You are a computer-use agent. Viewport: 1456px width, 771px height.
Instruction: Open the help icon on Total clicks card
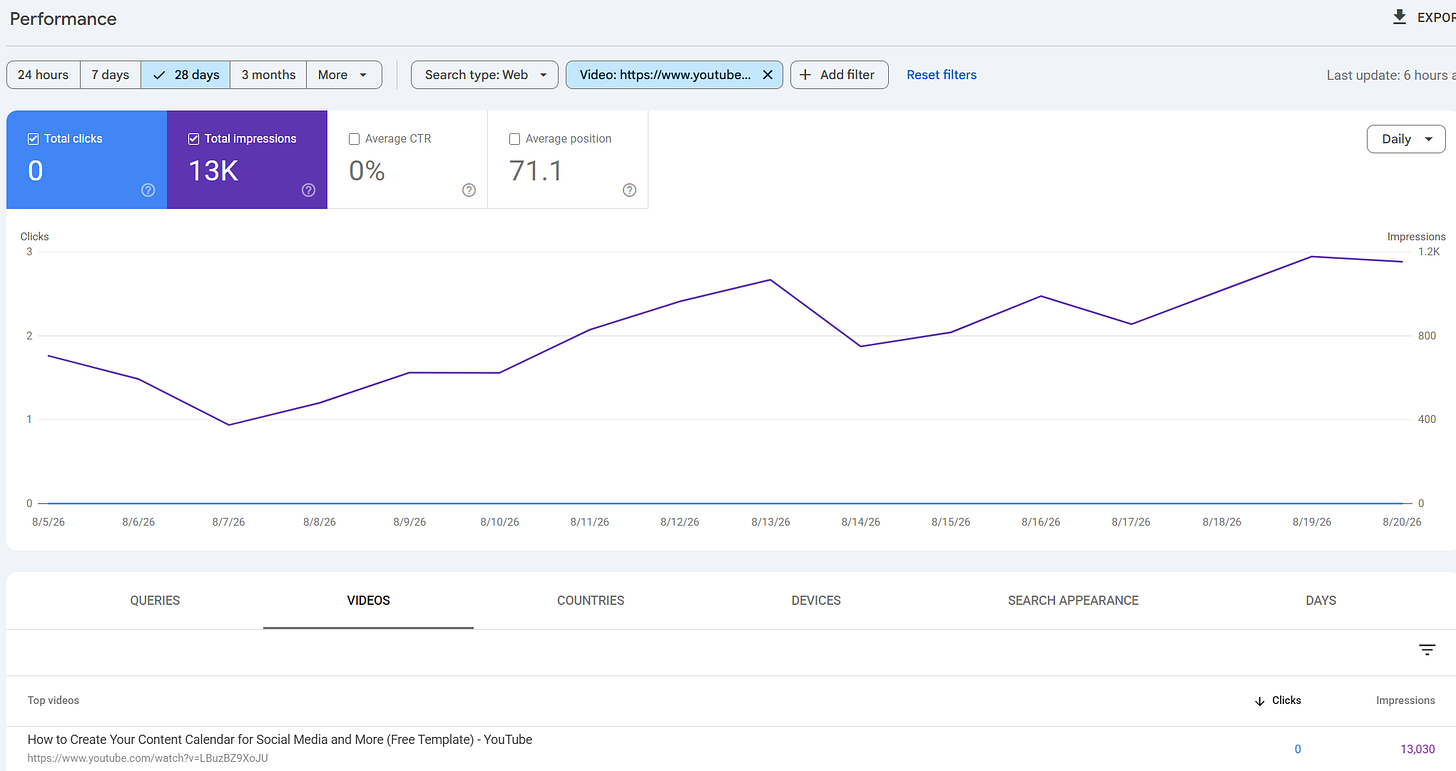[x=148, y=190]
